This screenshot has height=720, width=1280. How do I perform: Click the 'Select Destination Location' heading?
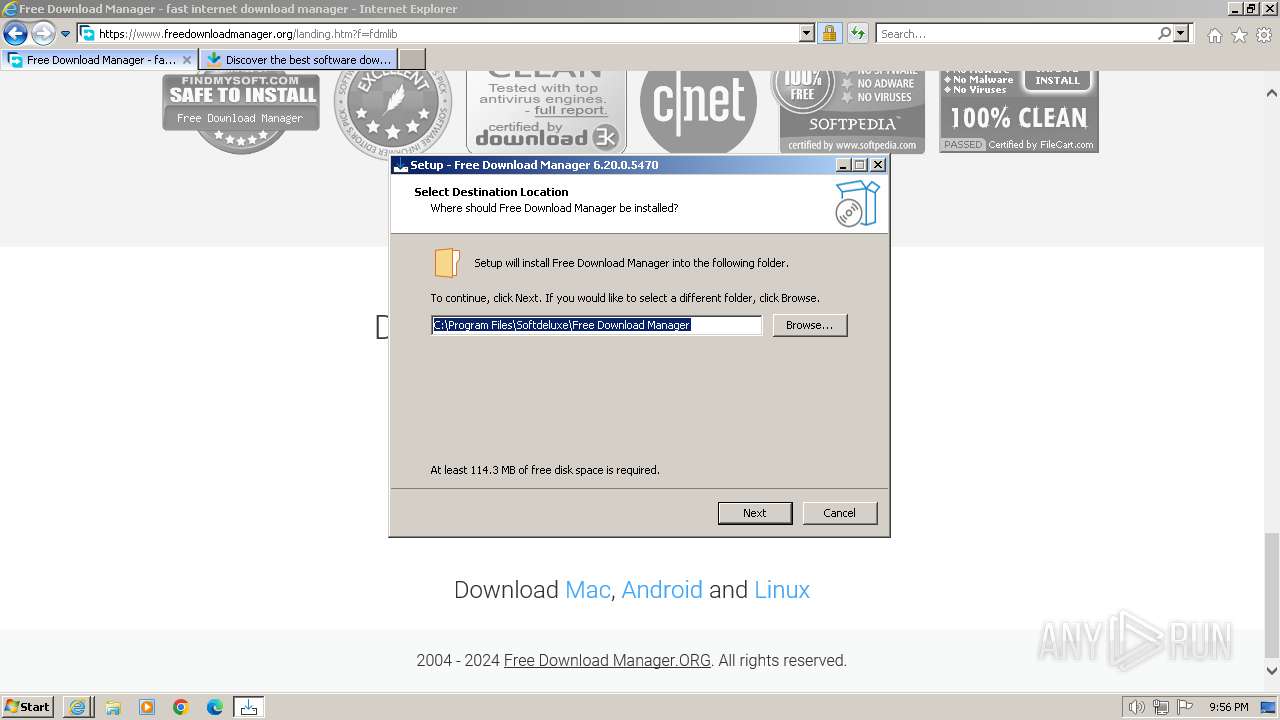(x=491, y=192)
